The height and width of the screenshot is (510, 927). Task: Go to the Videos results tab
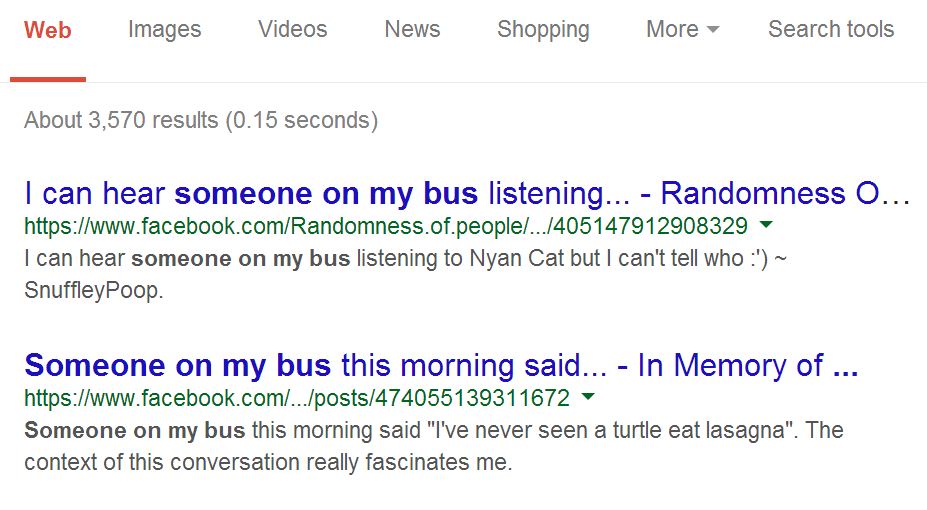coord(292,30)
